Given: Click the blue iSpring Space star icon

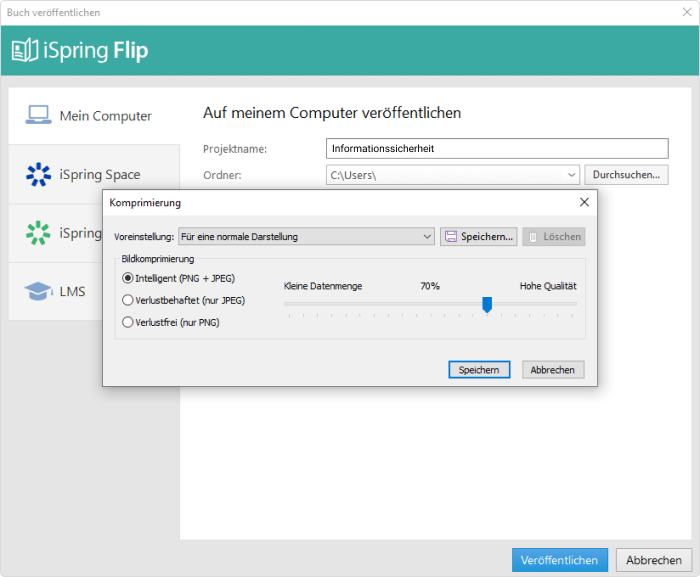Looking at the screenshot, I should (38, 174).
